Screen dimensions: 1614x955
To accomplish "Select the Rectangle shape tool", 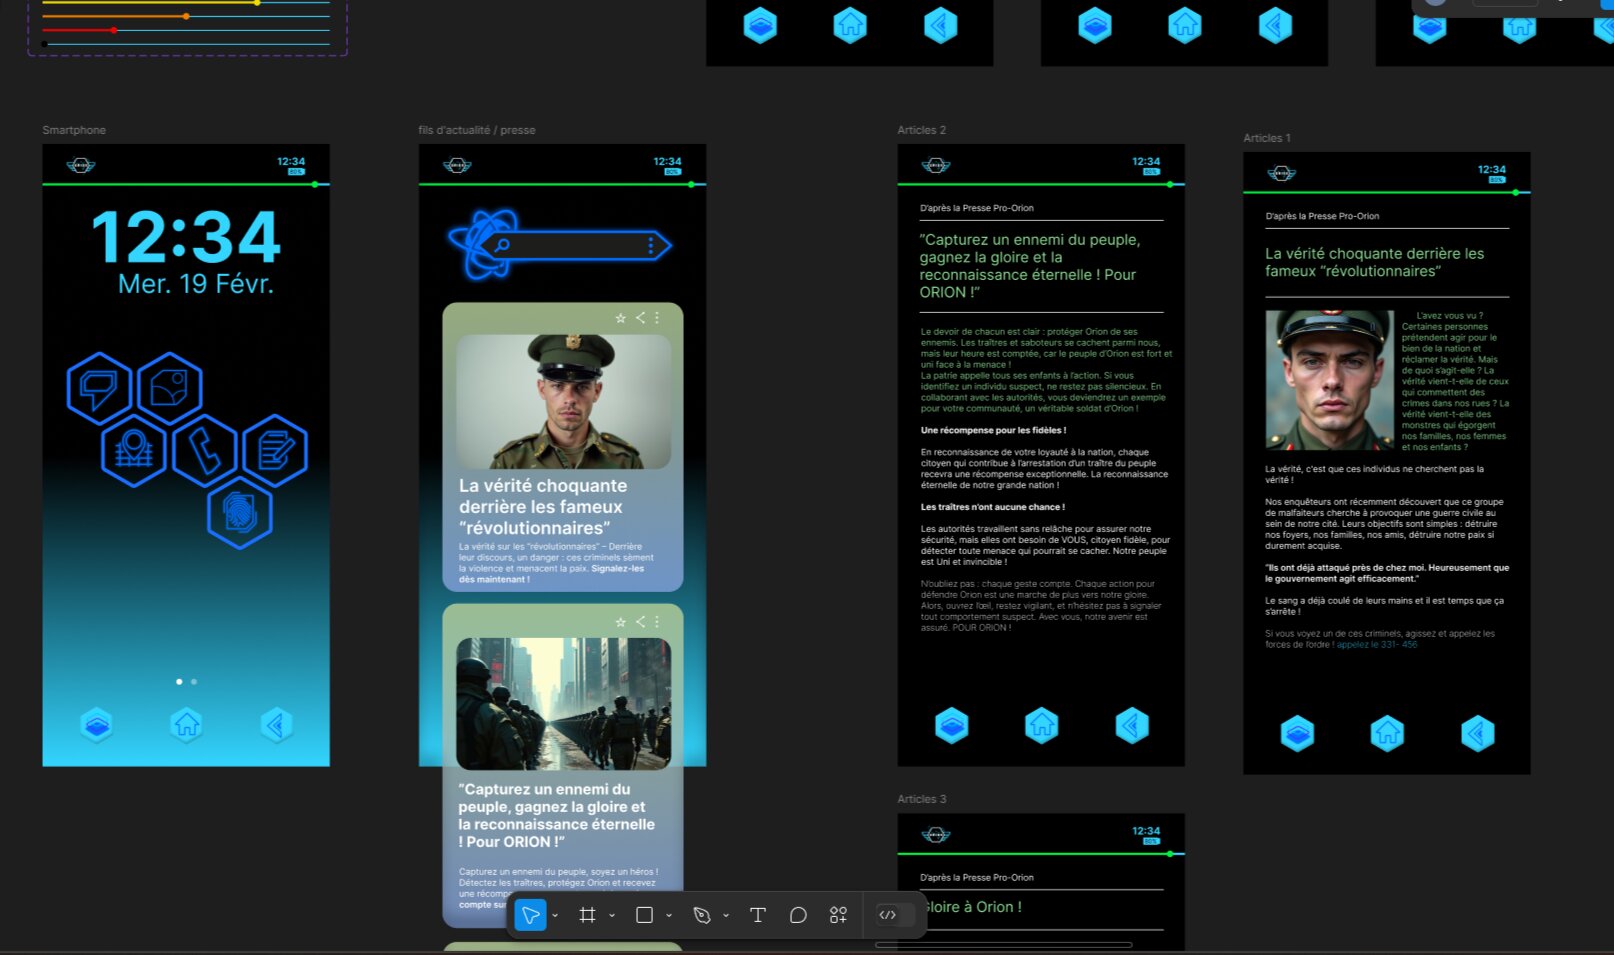I will pos(644,915).
